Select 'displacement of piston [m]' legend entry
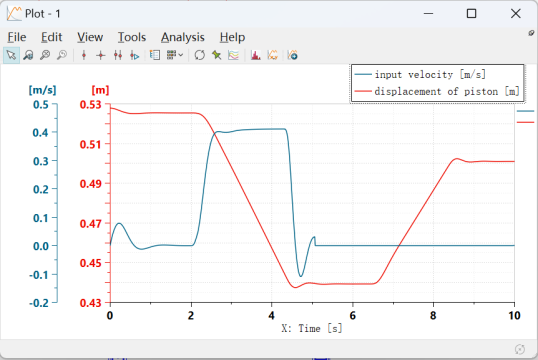This screenshot has width=538, height=360. click(x=437, y=92)
